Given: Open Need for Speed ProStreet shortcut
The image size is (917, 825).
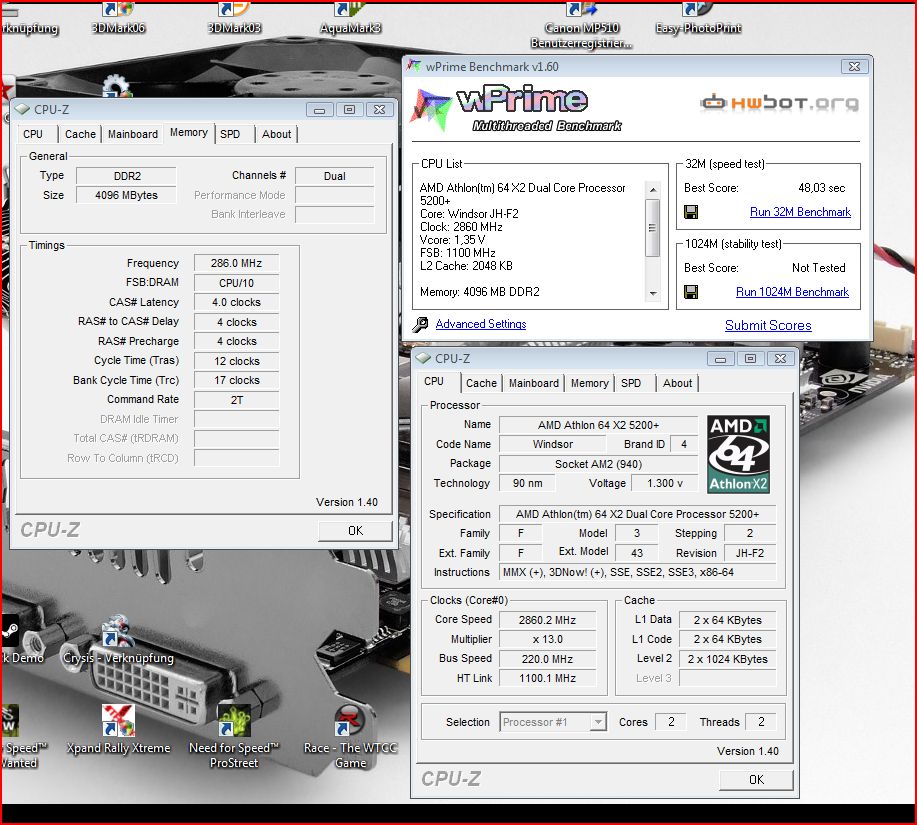Looking at the screenshot, I should [x=234, y=737].
